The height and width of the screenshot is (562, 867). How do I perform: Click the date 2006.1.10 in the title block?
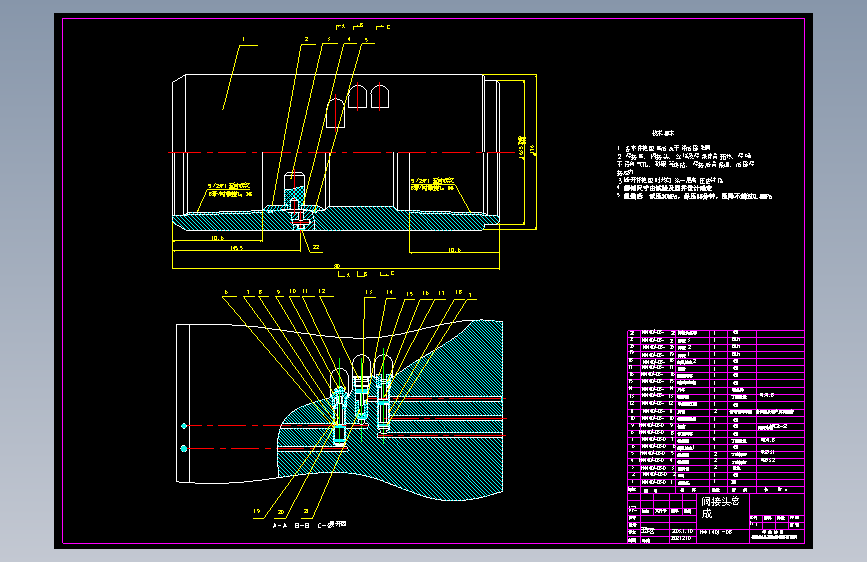682,531
